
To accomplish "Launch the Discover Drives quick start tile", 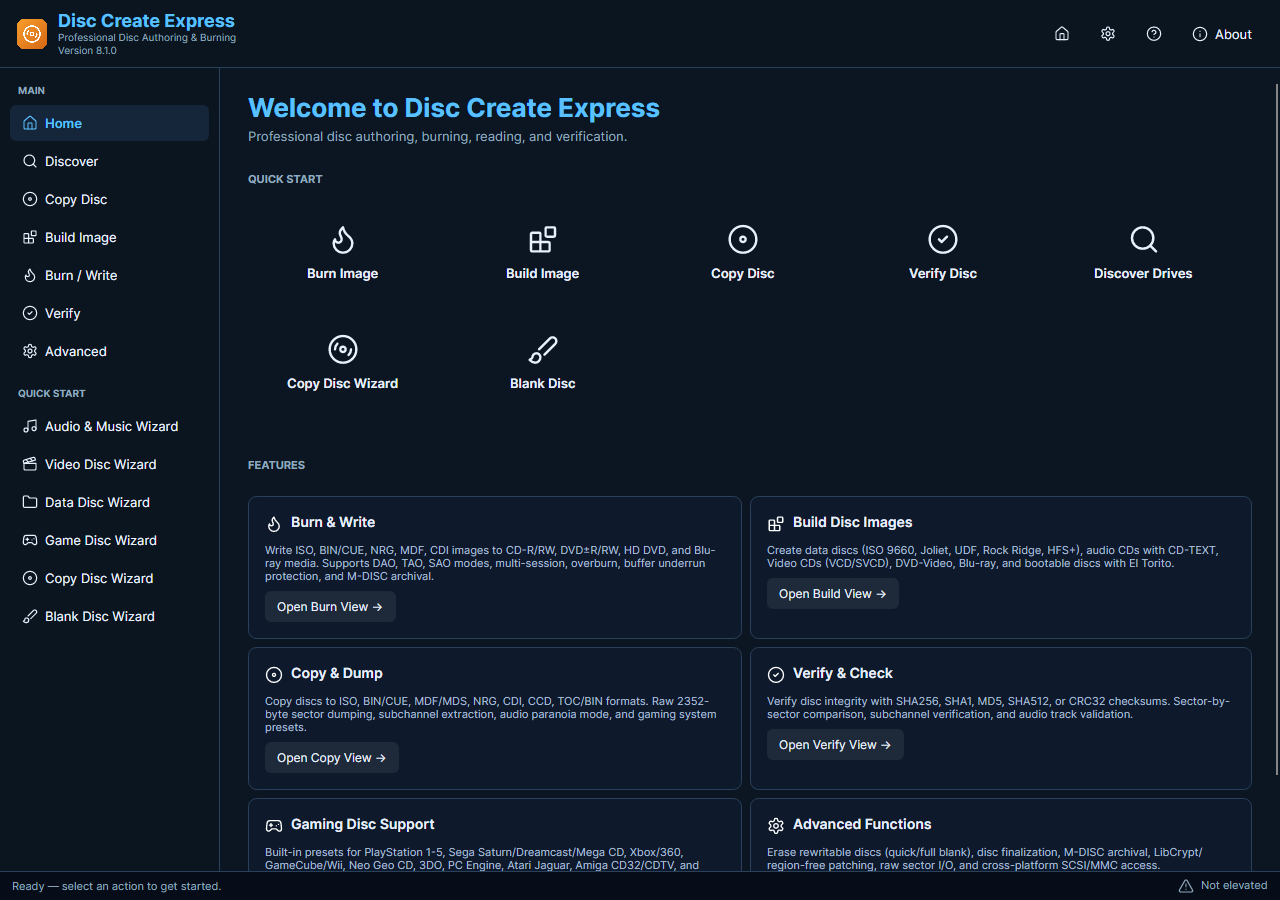I will point(1143,253).
